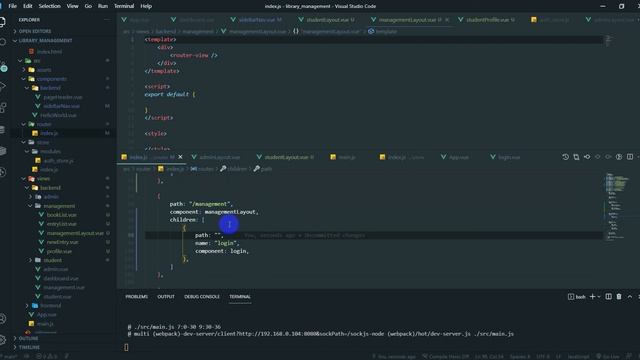
Task: Expand the TIMELINE section
Action: [x=29, y=347]
